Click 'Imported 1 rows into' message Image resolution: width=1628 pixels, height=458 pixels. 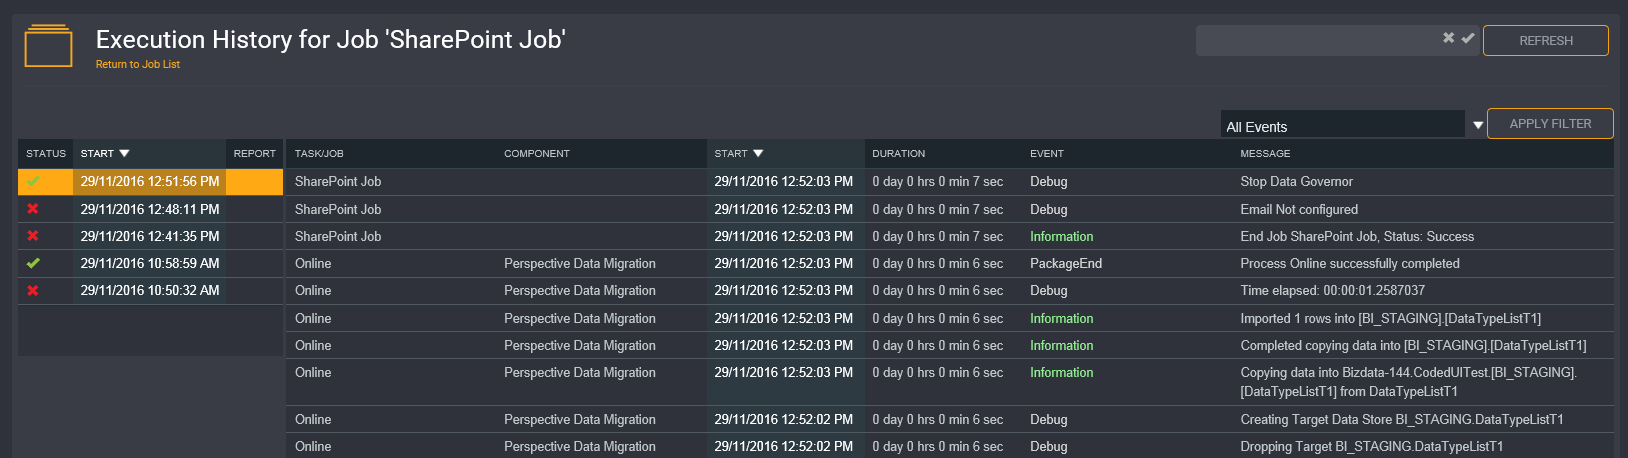coord(1390,318)
